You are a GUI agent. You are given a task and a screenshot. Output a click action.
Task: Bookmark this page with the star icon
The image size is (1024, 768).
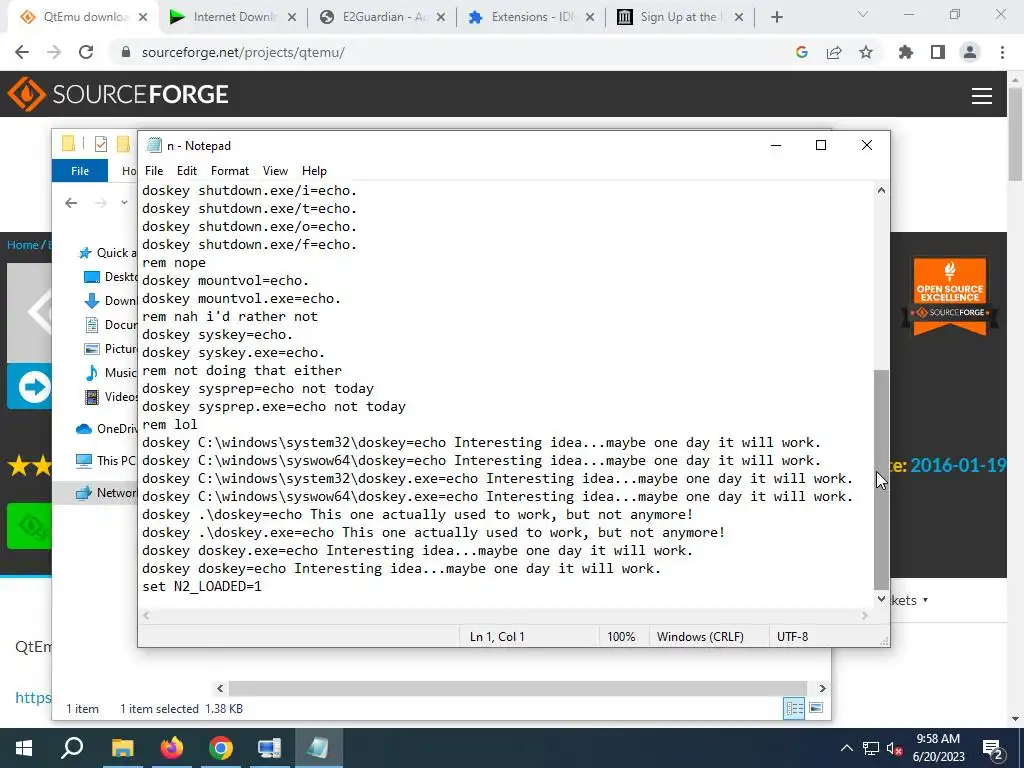866,52
